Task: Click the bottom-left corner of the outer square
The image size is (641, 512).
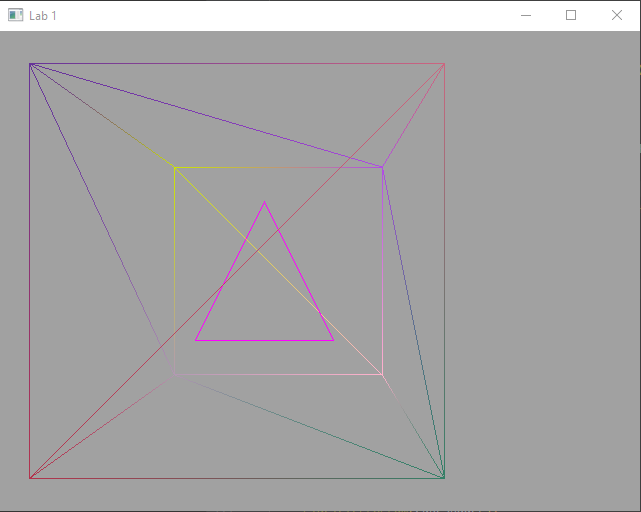Action: (30, 478)
